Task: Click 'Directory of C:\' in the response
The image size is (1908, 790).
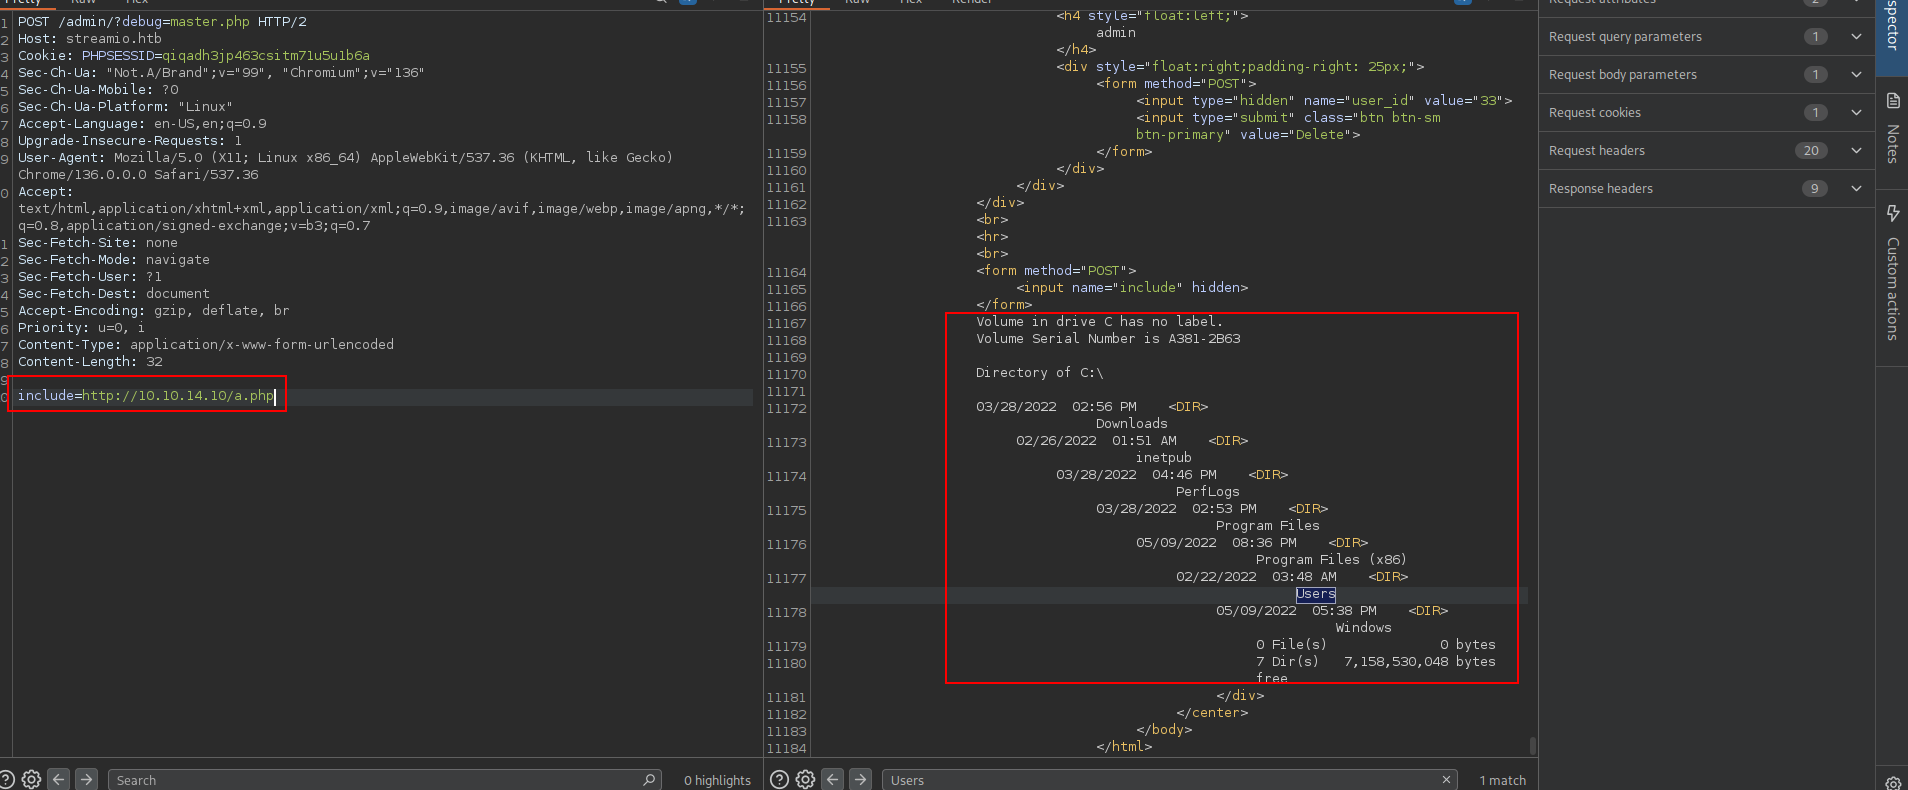Action: tap(1039, 373)
